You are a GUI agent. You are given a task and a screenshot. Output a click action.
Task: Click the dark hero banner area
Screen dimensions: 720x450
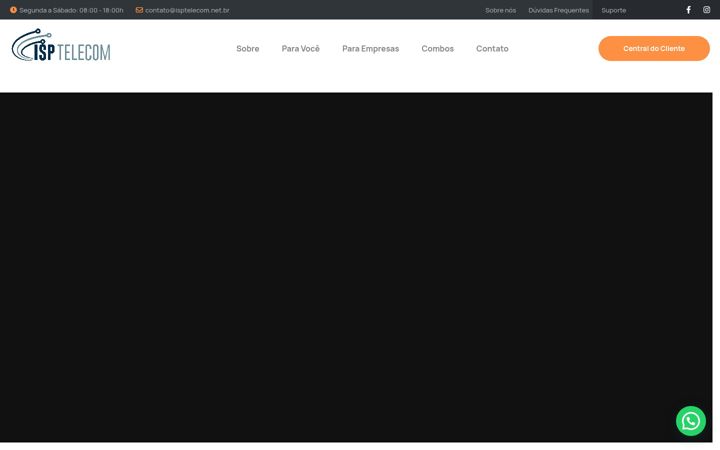point(356,267)
